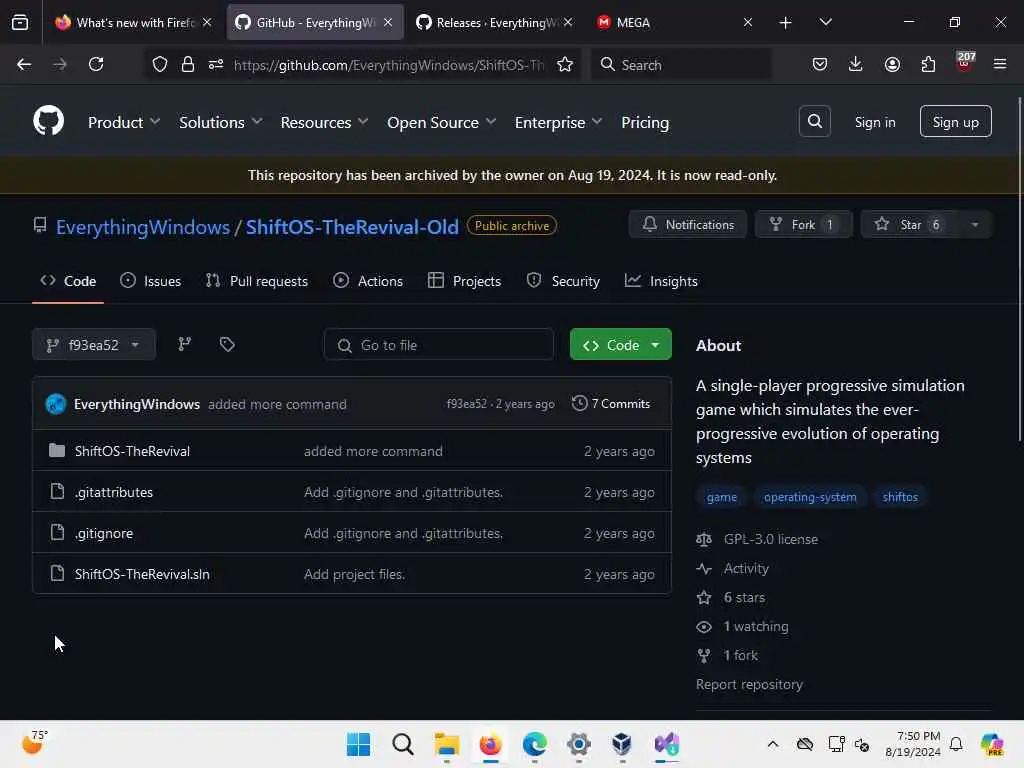Viewport: 1024px width, 768px height.
Task: Open the Firefox downloads icon
Action: tap(856, 64)
